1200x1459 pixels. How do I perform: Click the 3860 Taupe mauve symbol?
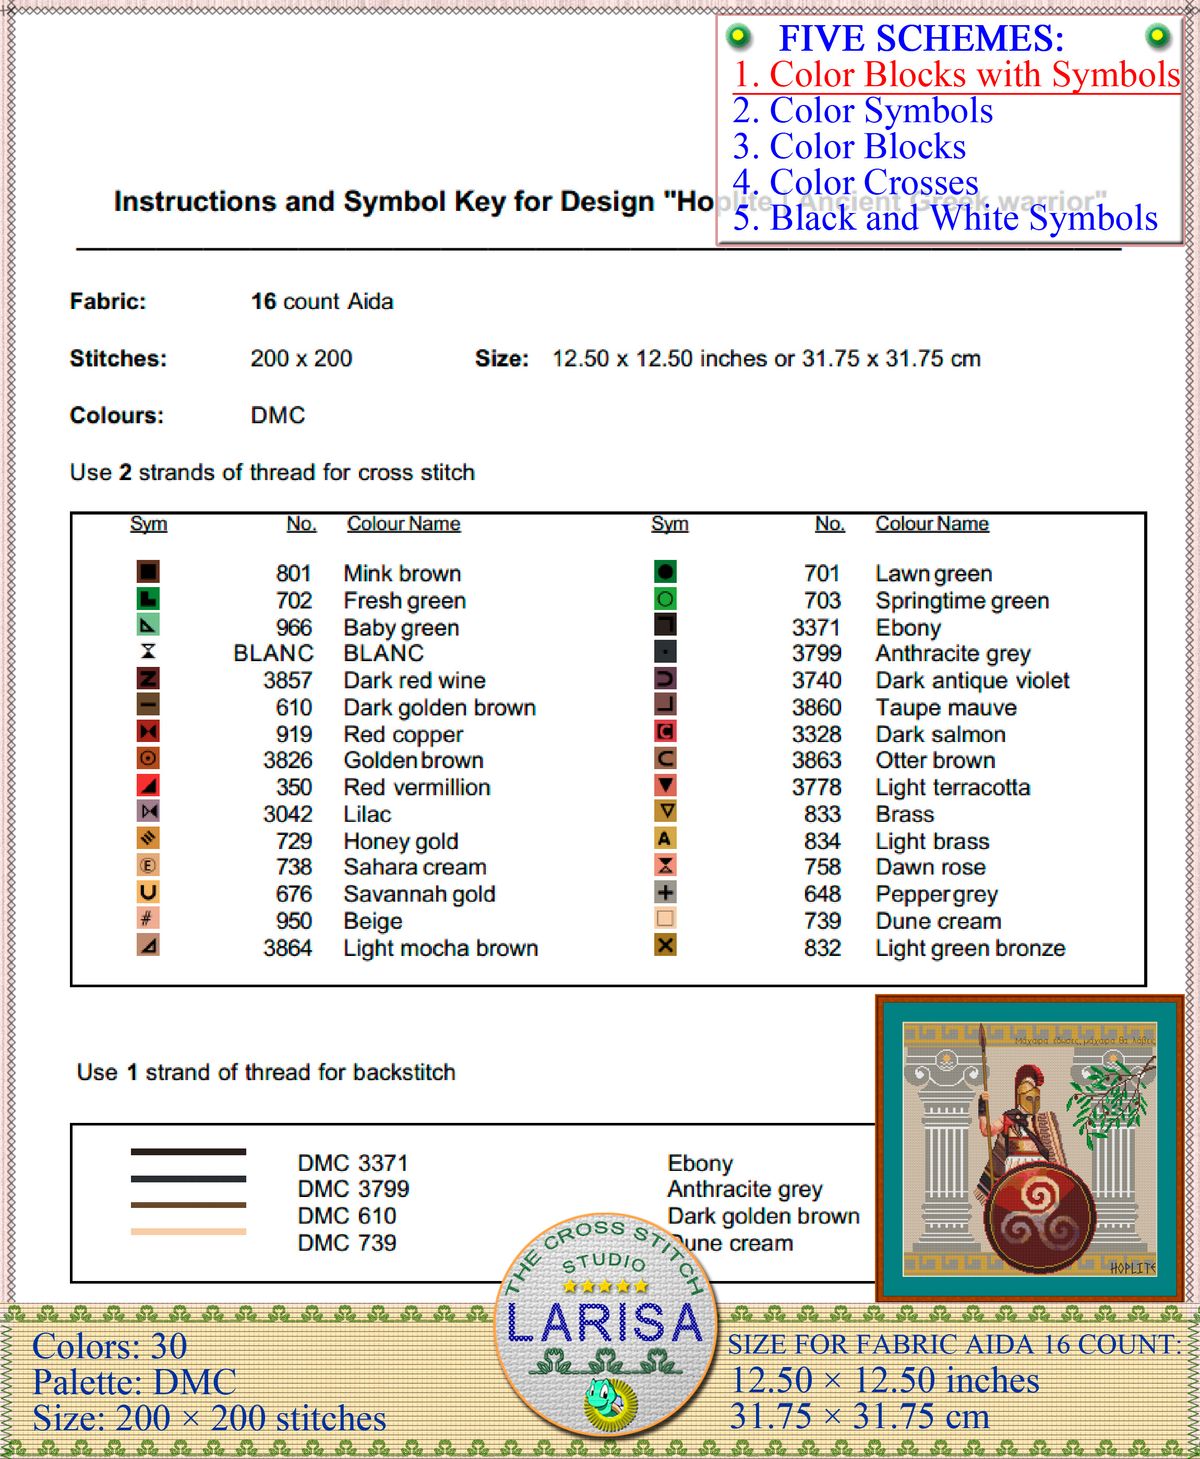point(665,705)
